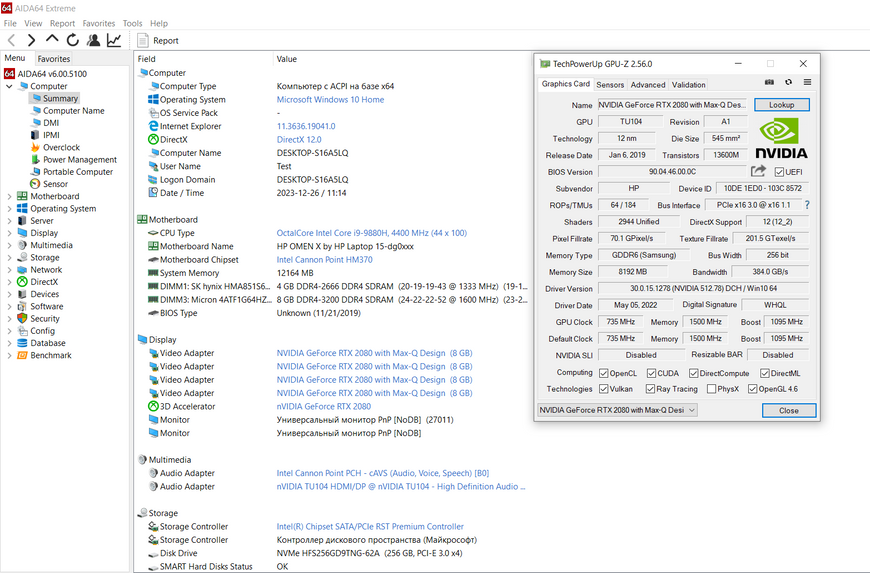The width and height of the screenshot is (870, 573).
Task: Expand the Display tree node
Action: point(9,233)
